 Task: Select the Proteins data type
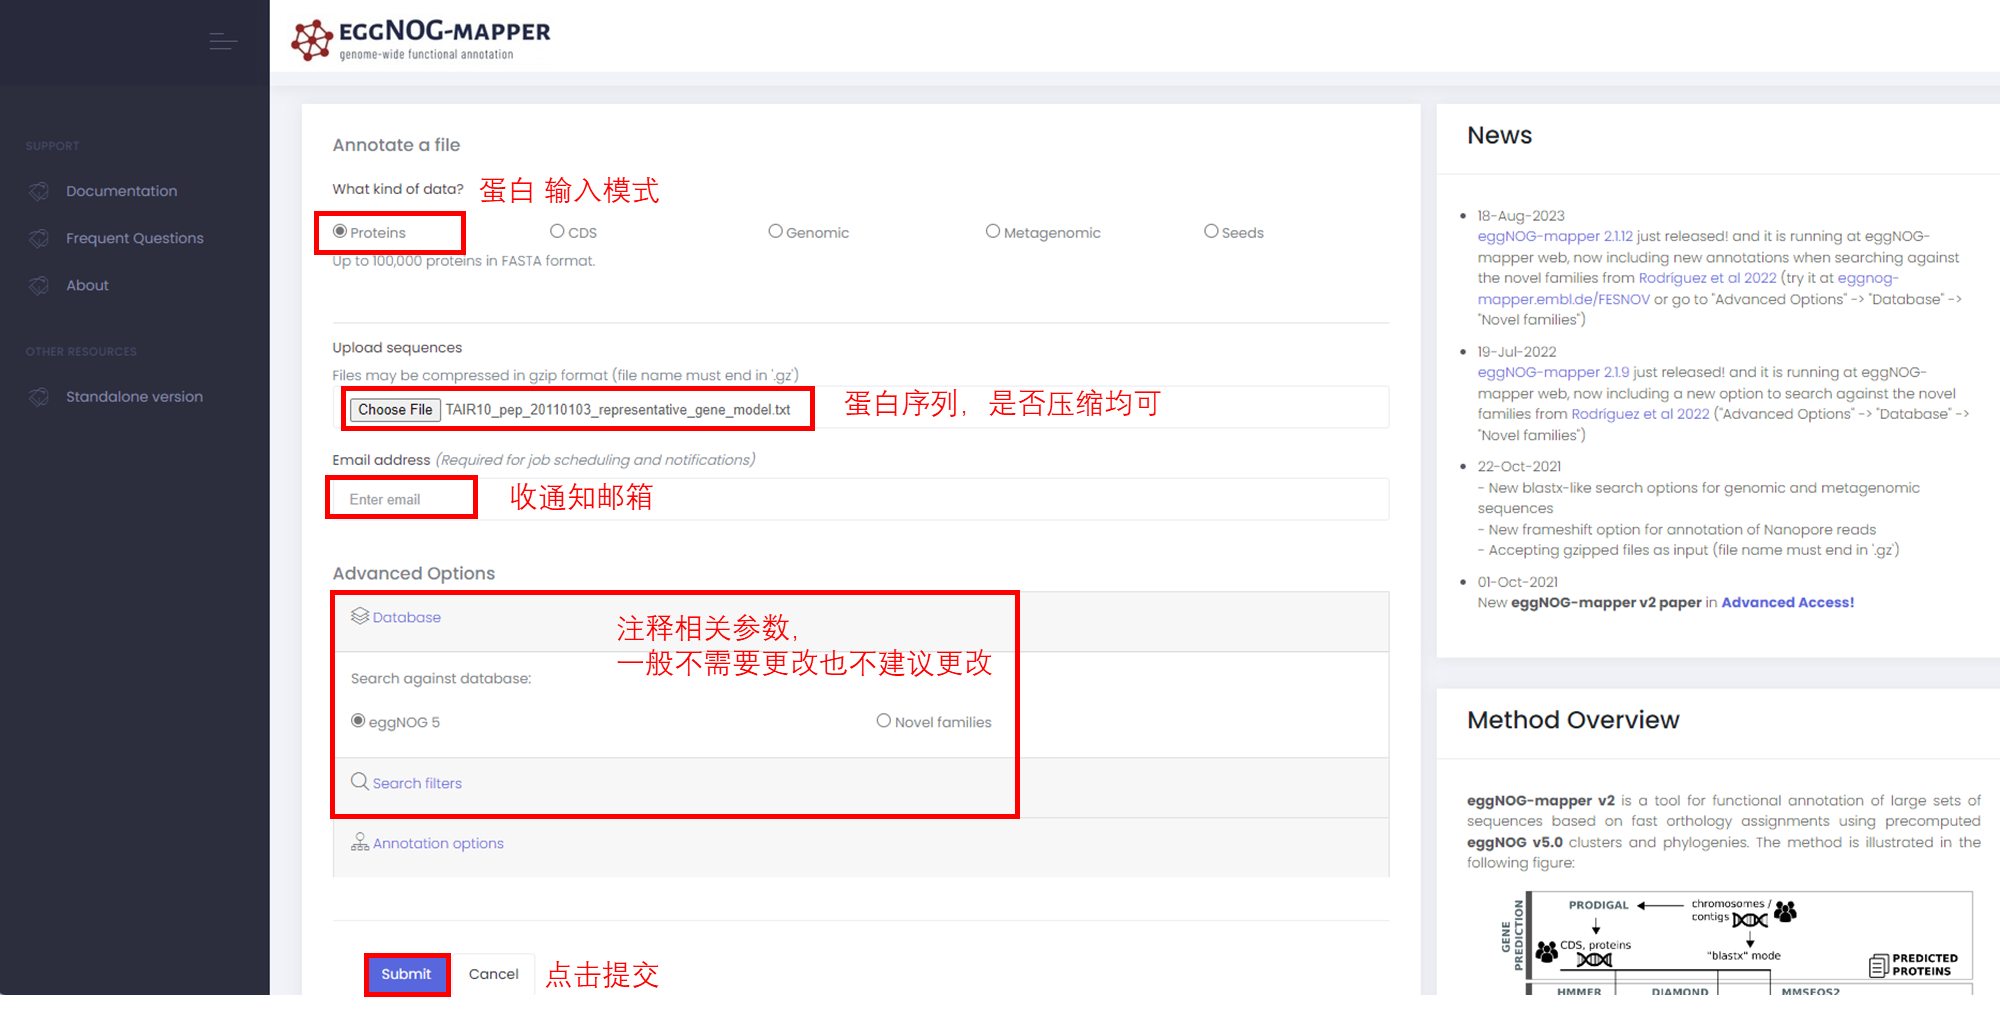pyautogui.click(x=340, y=231)
